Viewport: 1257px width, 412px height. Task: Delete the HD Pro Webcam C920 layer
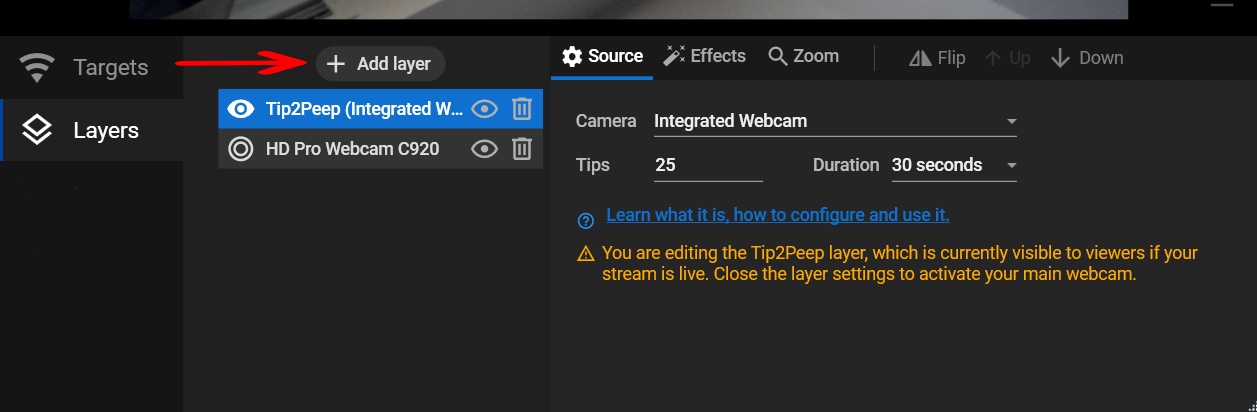pos(522,149)
